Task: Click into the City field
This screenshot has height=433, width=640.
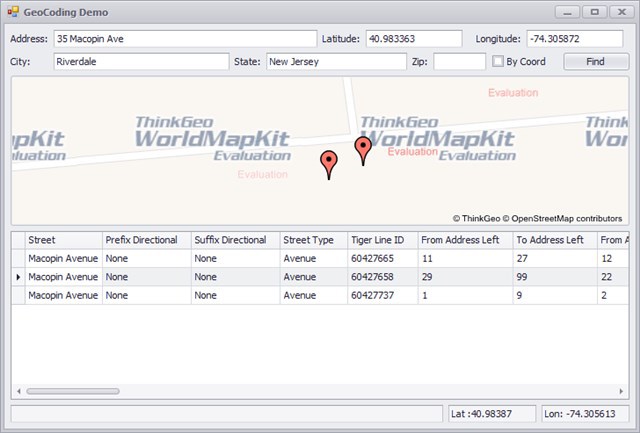Action: coord(141,62)
